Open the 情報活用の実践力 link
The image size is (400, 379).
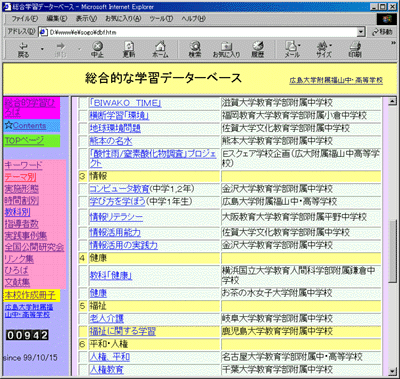123,245
